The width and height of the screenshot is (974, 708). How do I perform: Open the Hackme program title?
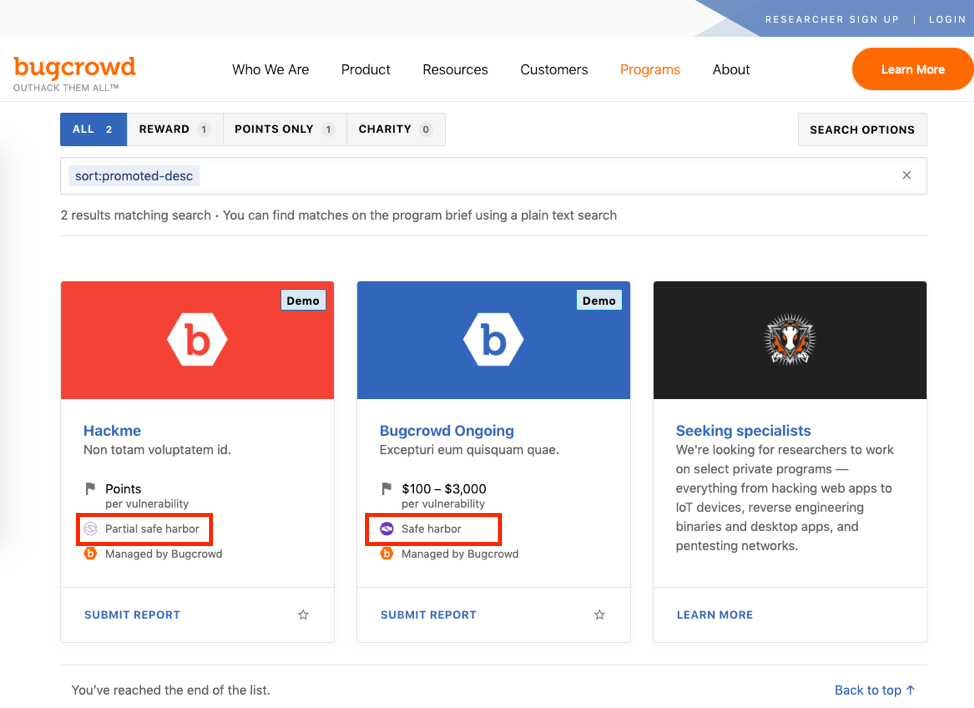coord(112,430)
